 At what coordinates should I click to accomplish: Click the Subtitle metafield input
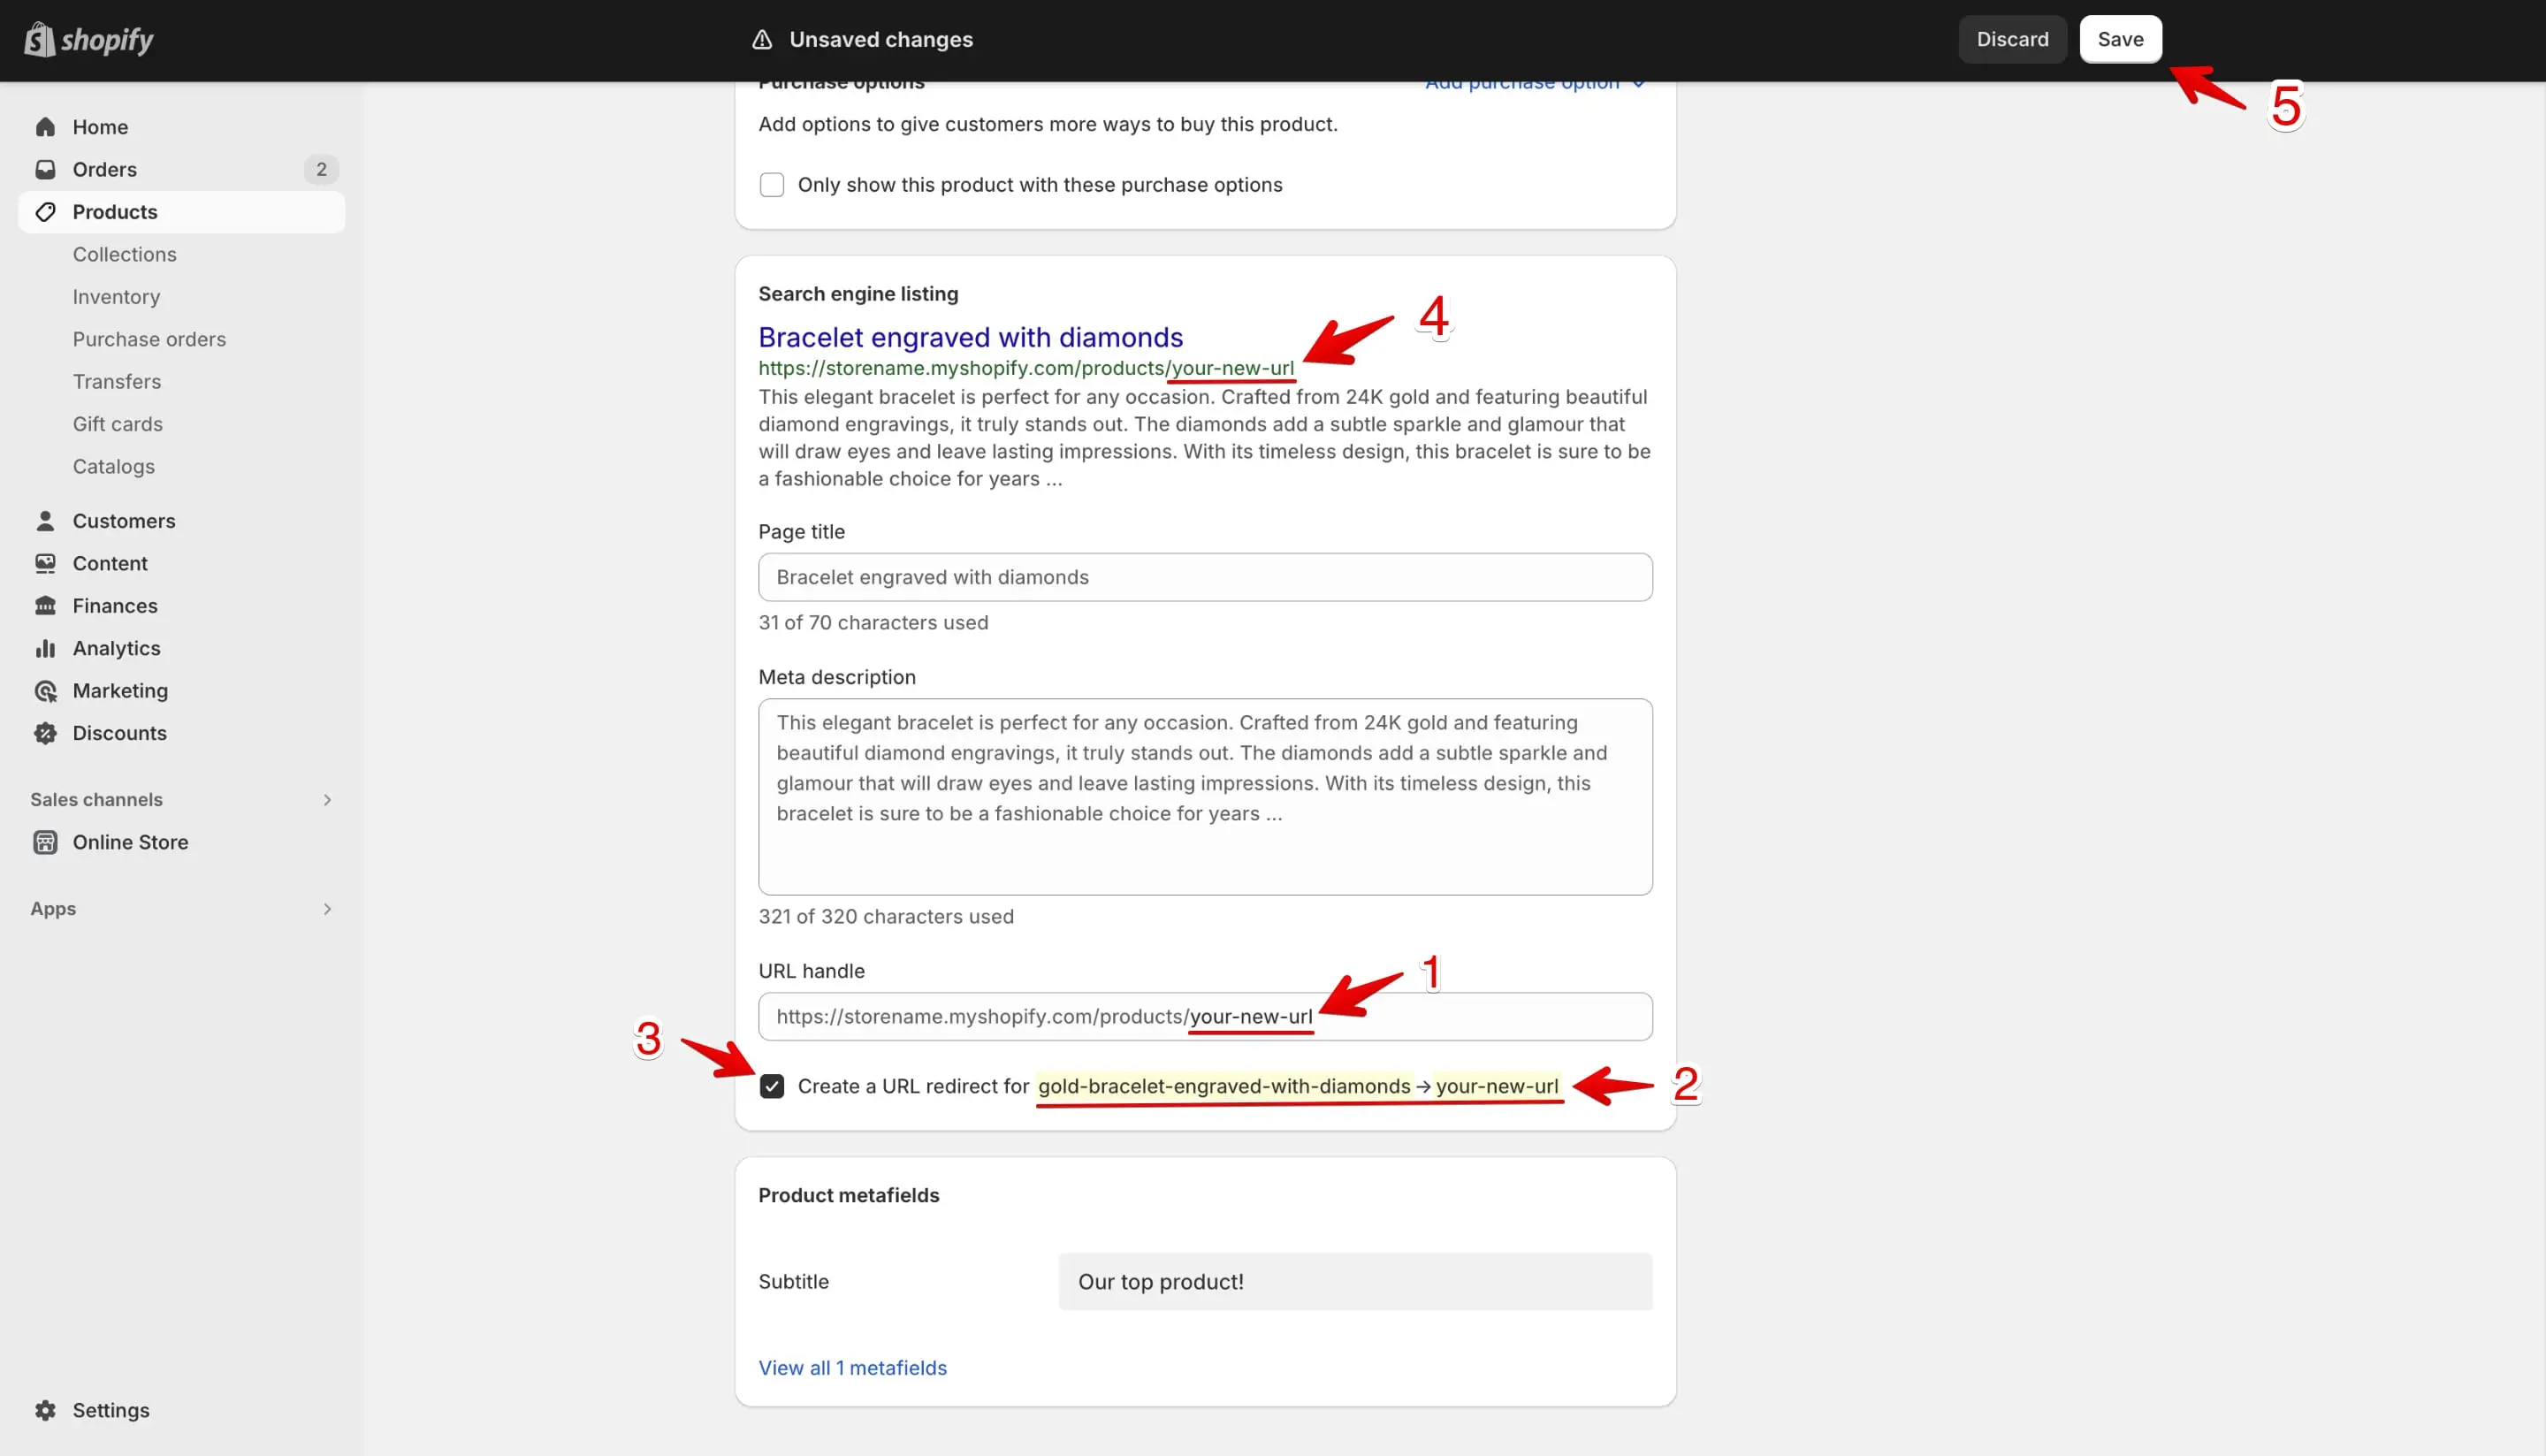[x=1355, y=1282]
